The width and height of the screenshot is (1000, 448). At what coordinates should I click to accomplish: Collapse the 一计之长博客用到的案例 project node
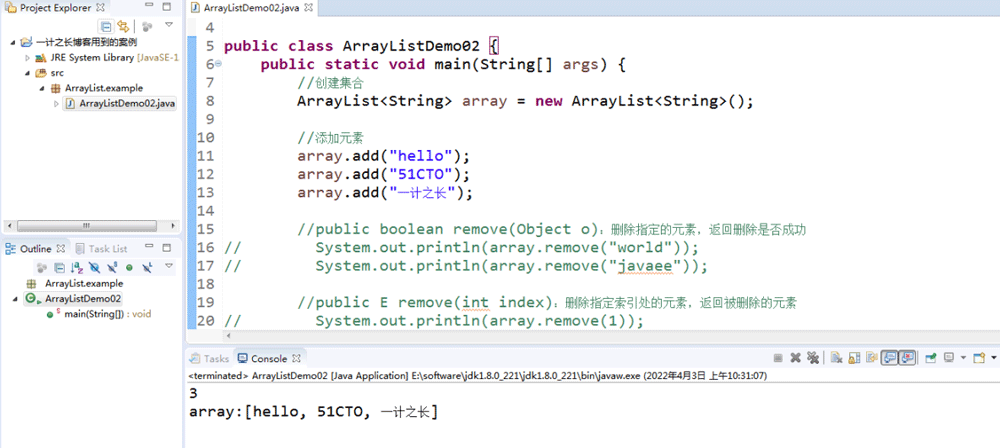click(x=13, y=43)
